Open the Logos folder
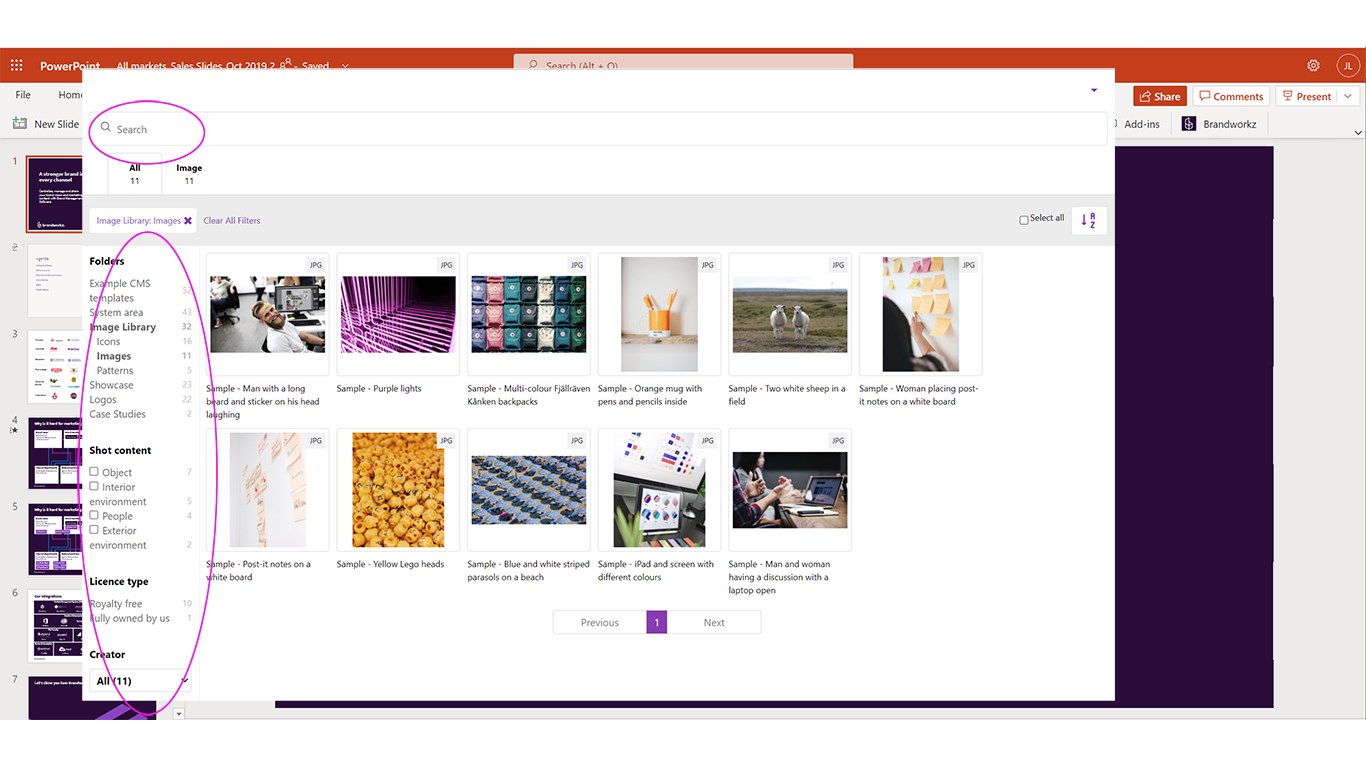The width and height of the screenshot is (1366, 768). [103, 400]
